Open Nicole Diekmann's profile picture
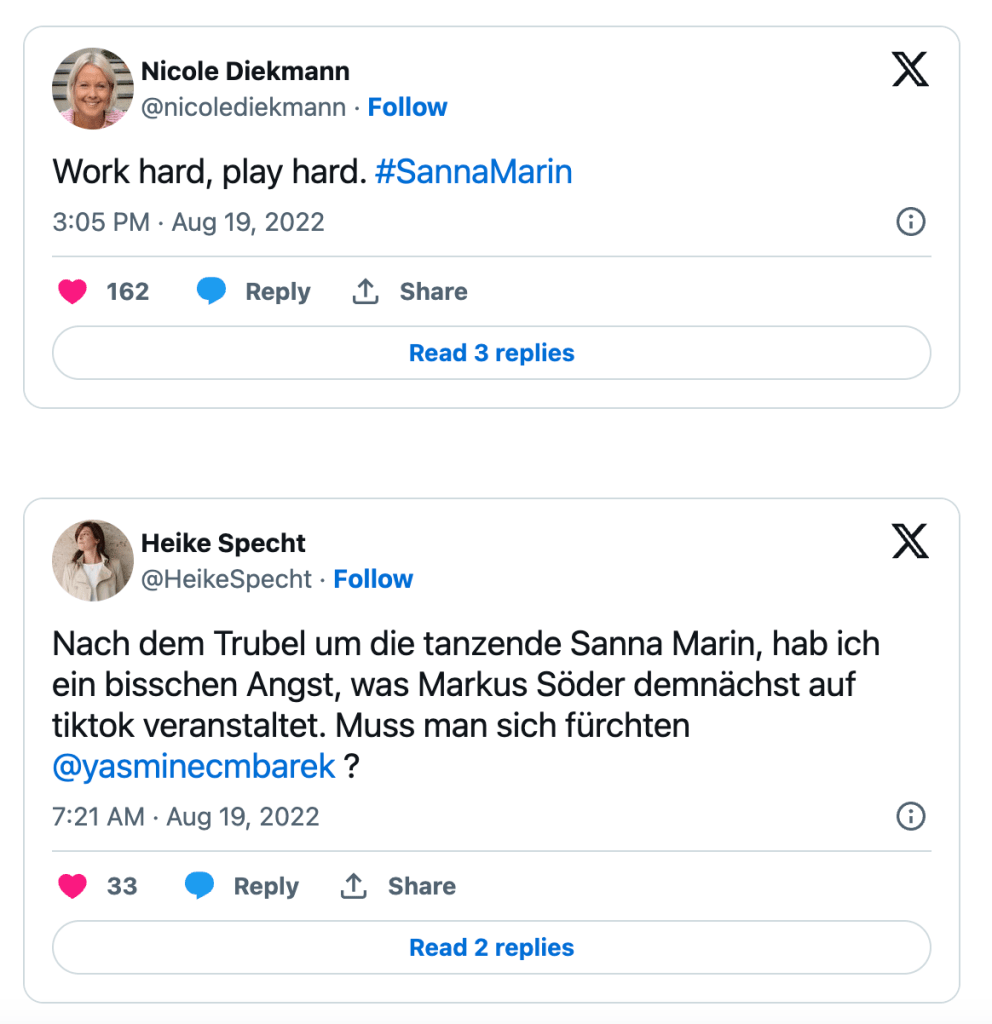The image size is (992, 1024). pyautogui.click(x=92, y=88)
